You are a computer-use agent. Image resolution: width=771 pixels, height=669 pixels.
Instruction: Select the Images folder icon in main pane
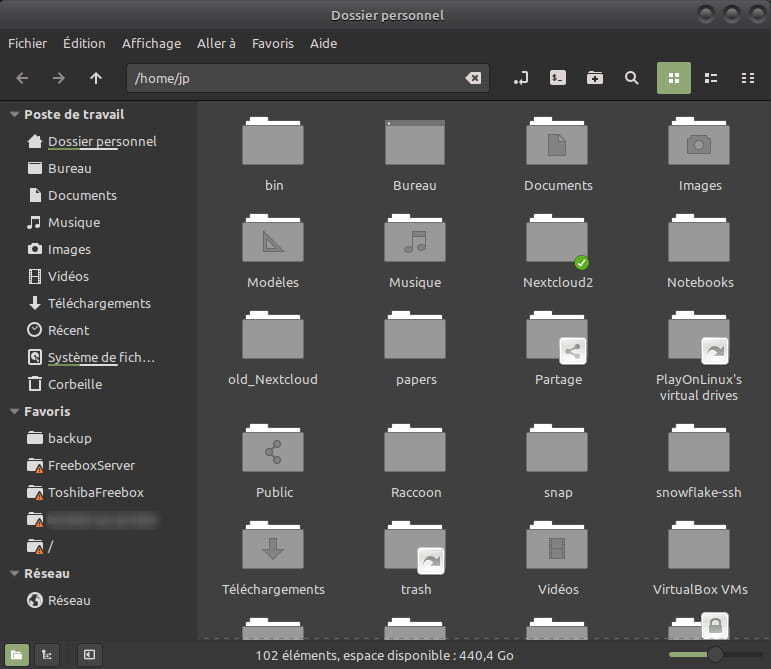click(699, 141)
